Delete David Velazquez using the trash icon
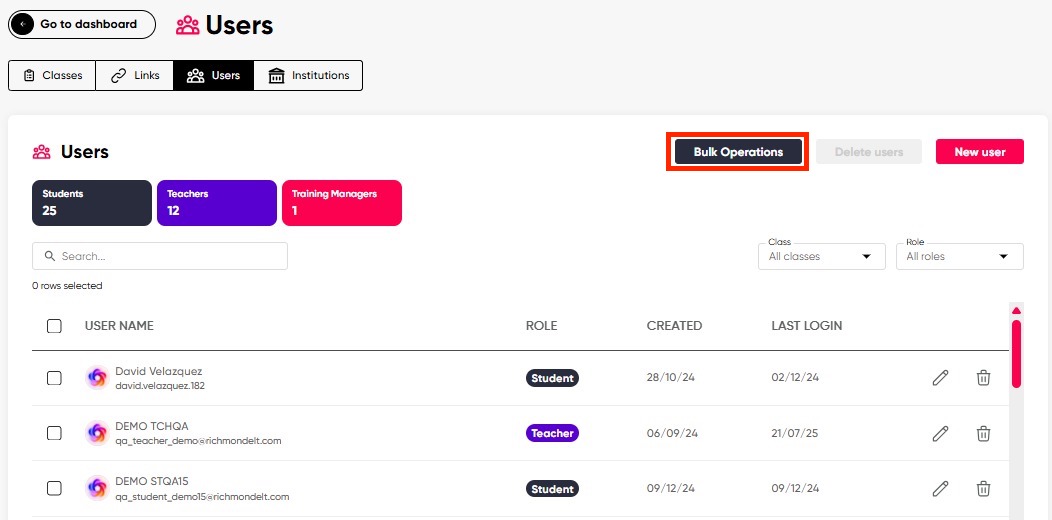The width and height of the screenshot is (1052, 520). 983,378
